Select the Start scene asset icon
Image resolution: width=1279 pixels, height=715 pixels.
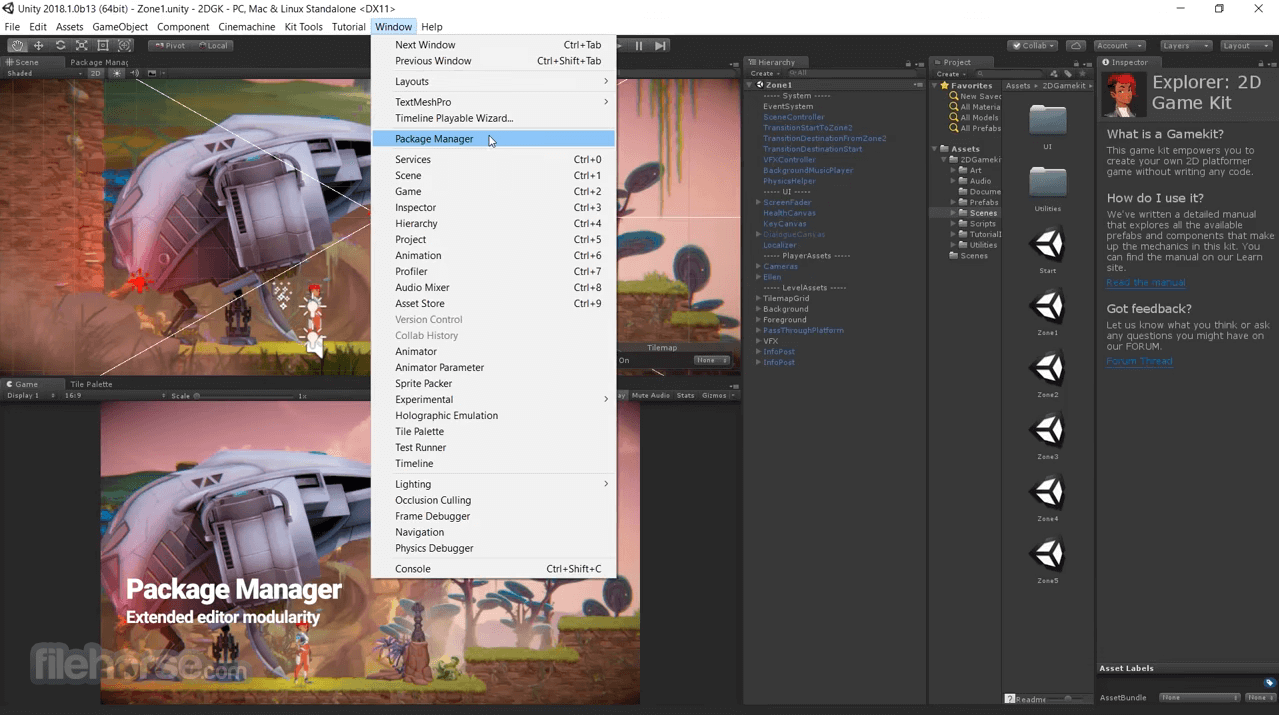(1047, 244)
